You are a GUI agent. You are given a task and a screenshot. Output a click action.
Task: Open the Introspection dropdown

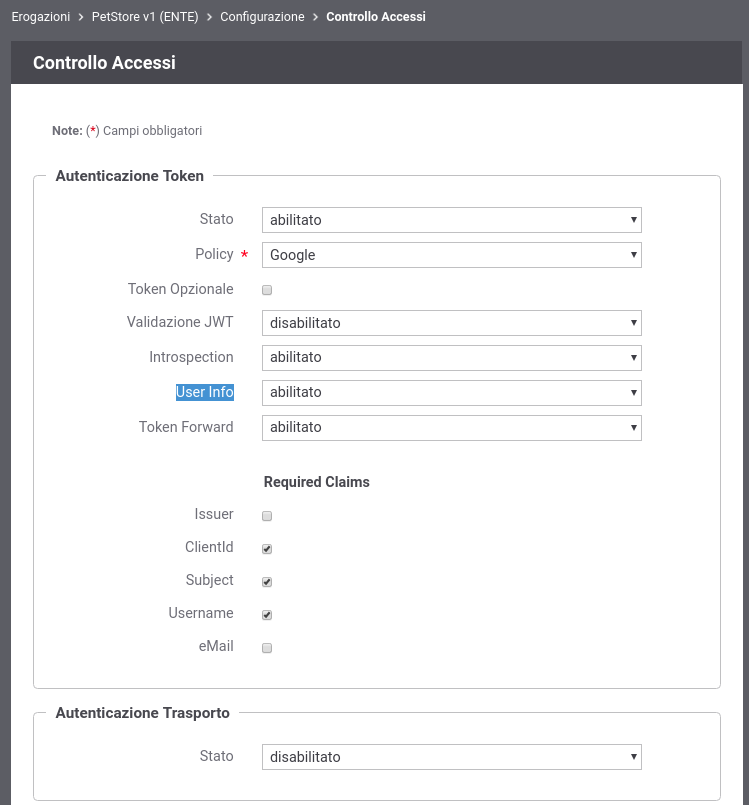point(452,357)
